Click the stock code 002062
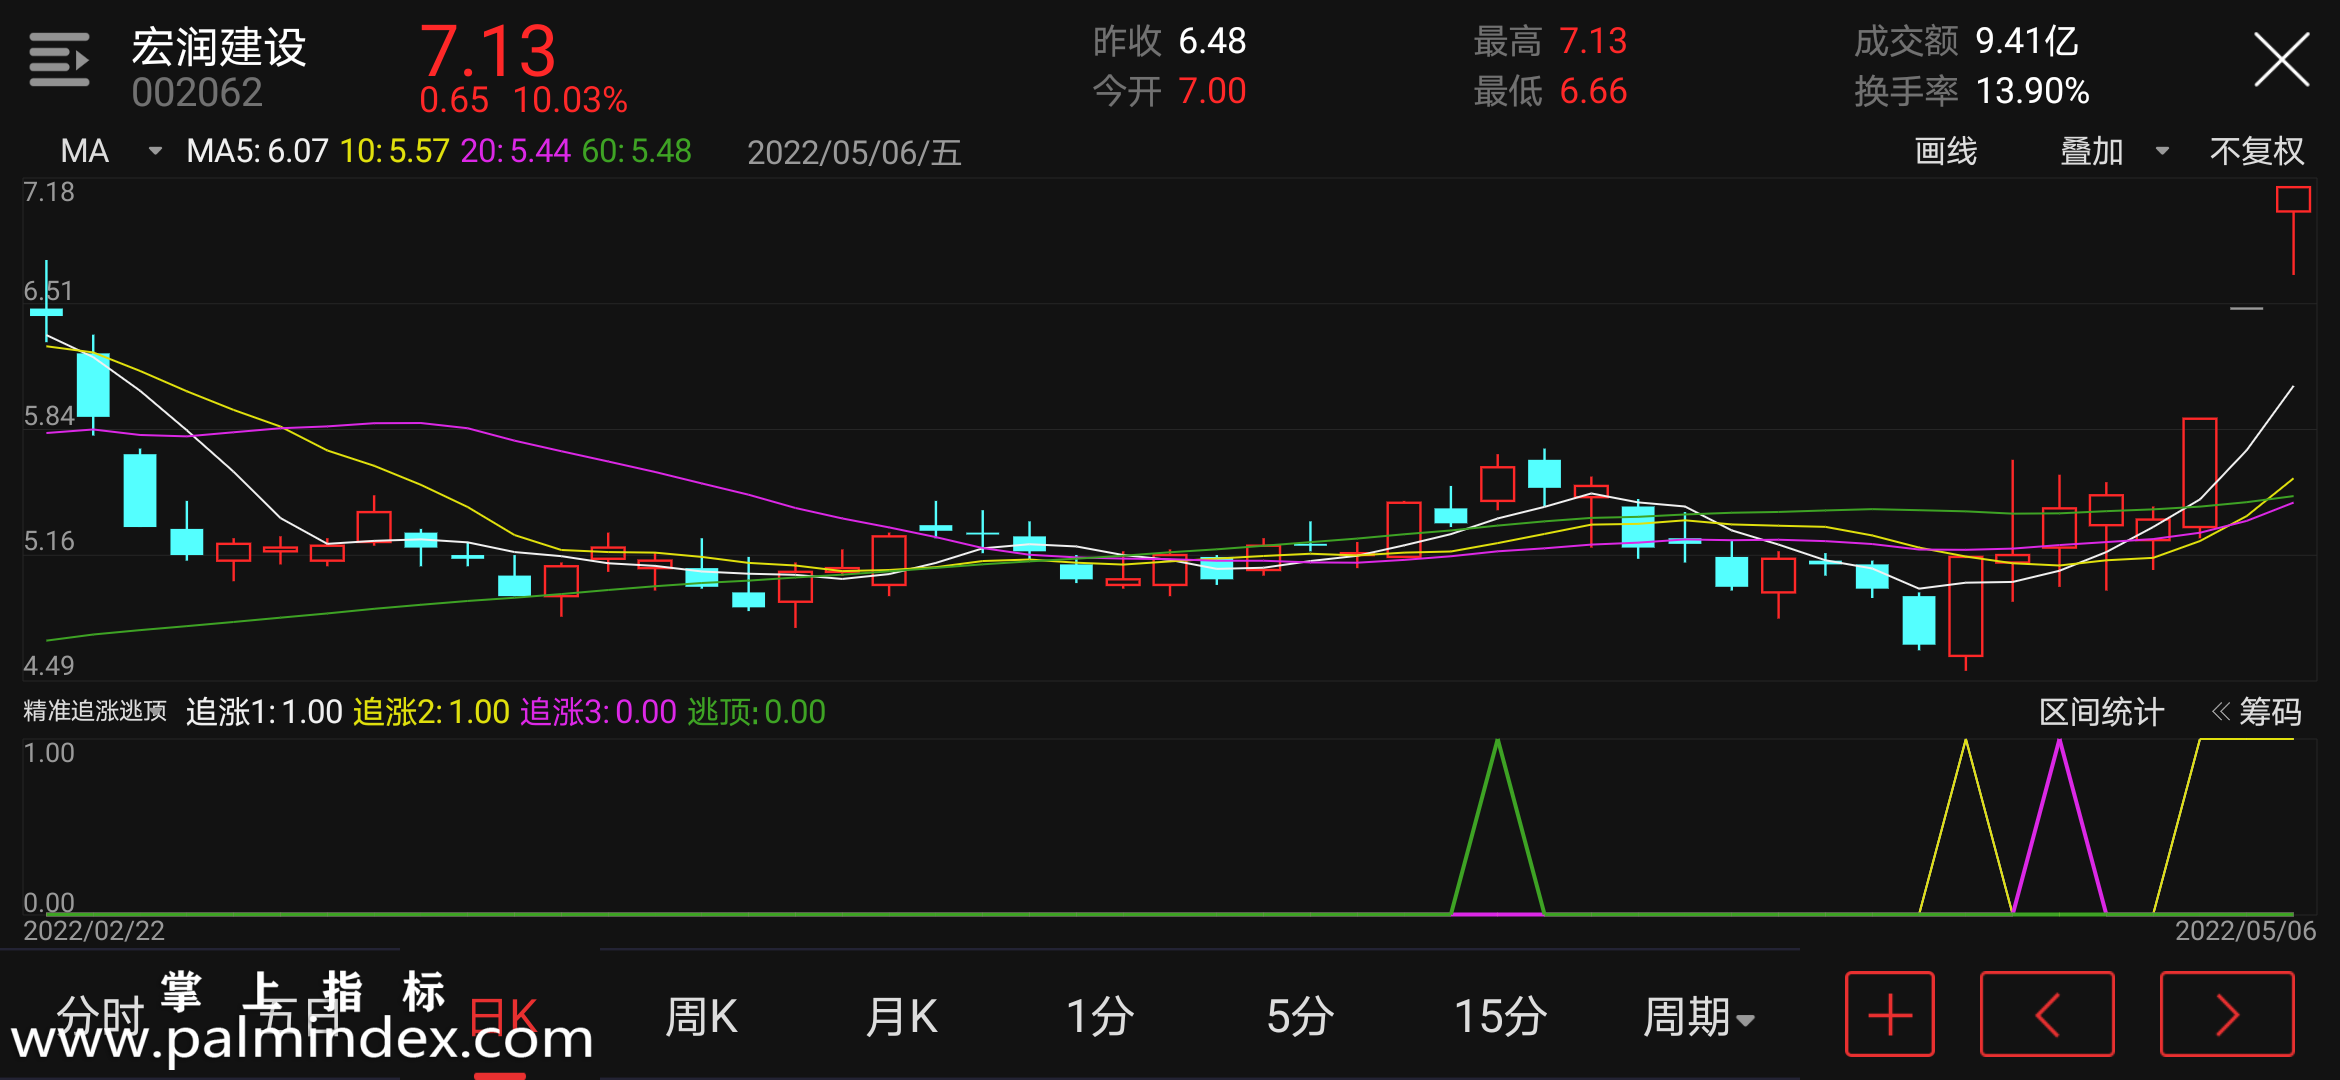 (x=197, y=93)
